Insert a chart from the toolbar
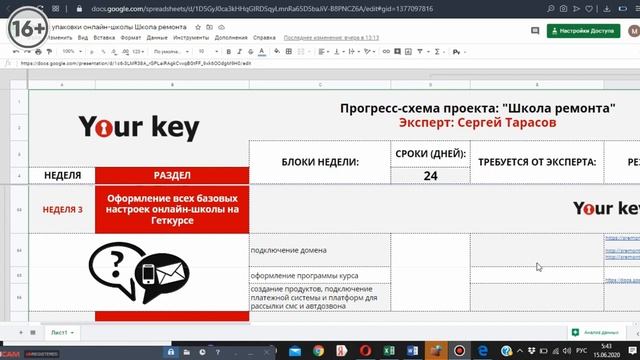The image size is (640, 360). click(408, 51)
